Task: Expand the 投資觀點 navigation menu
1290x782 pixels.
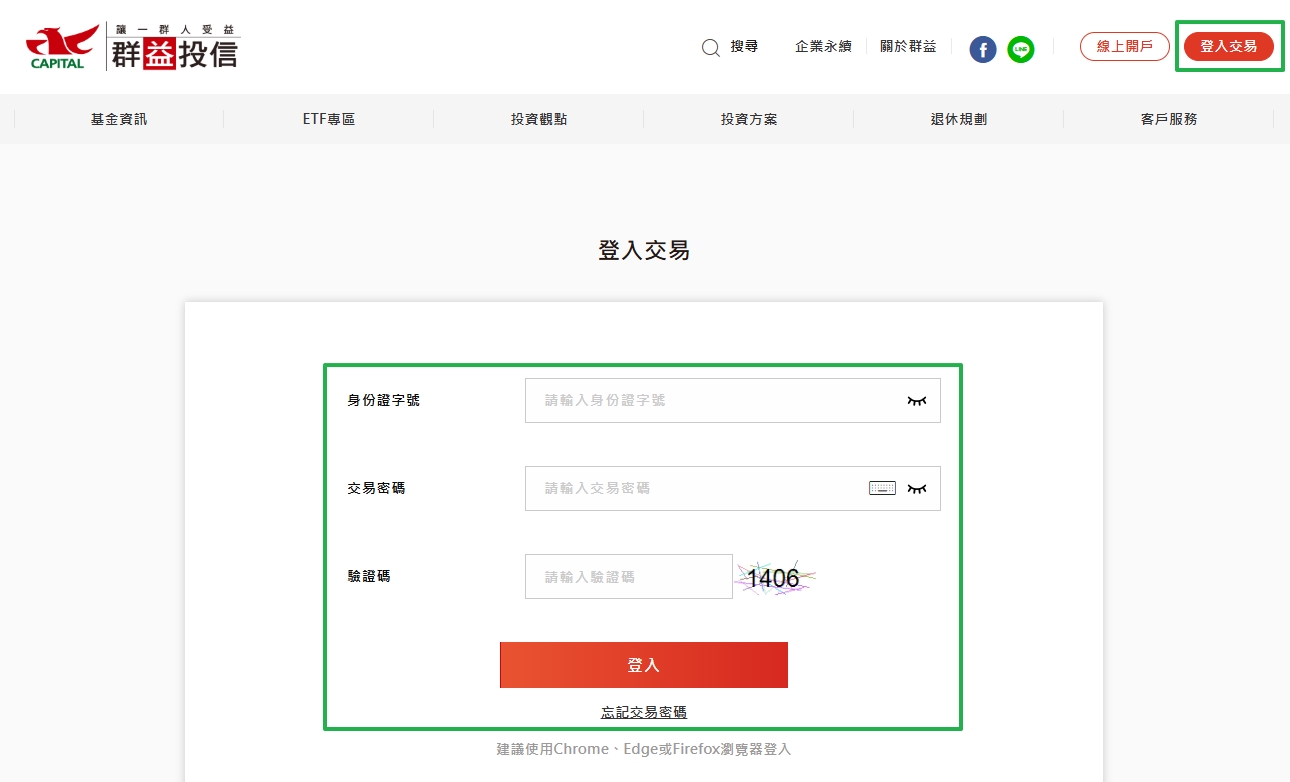Action: click(539, 119)
